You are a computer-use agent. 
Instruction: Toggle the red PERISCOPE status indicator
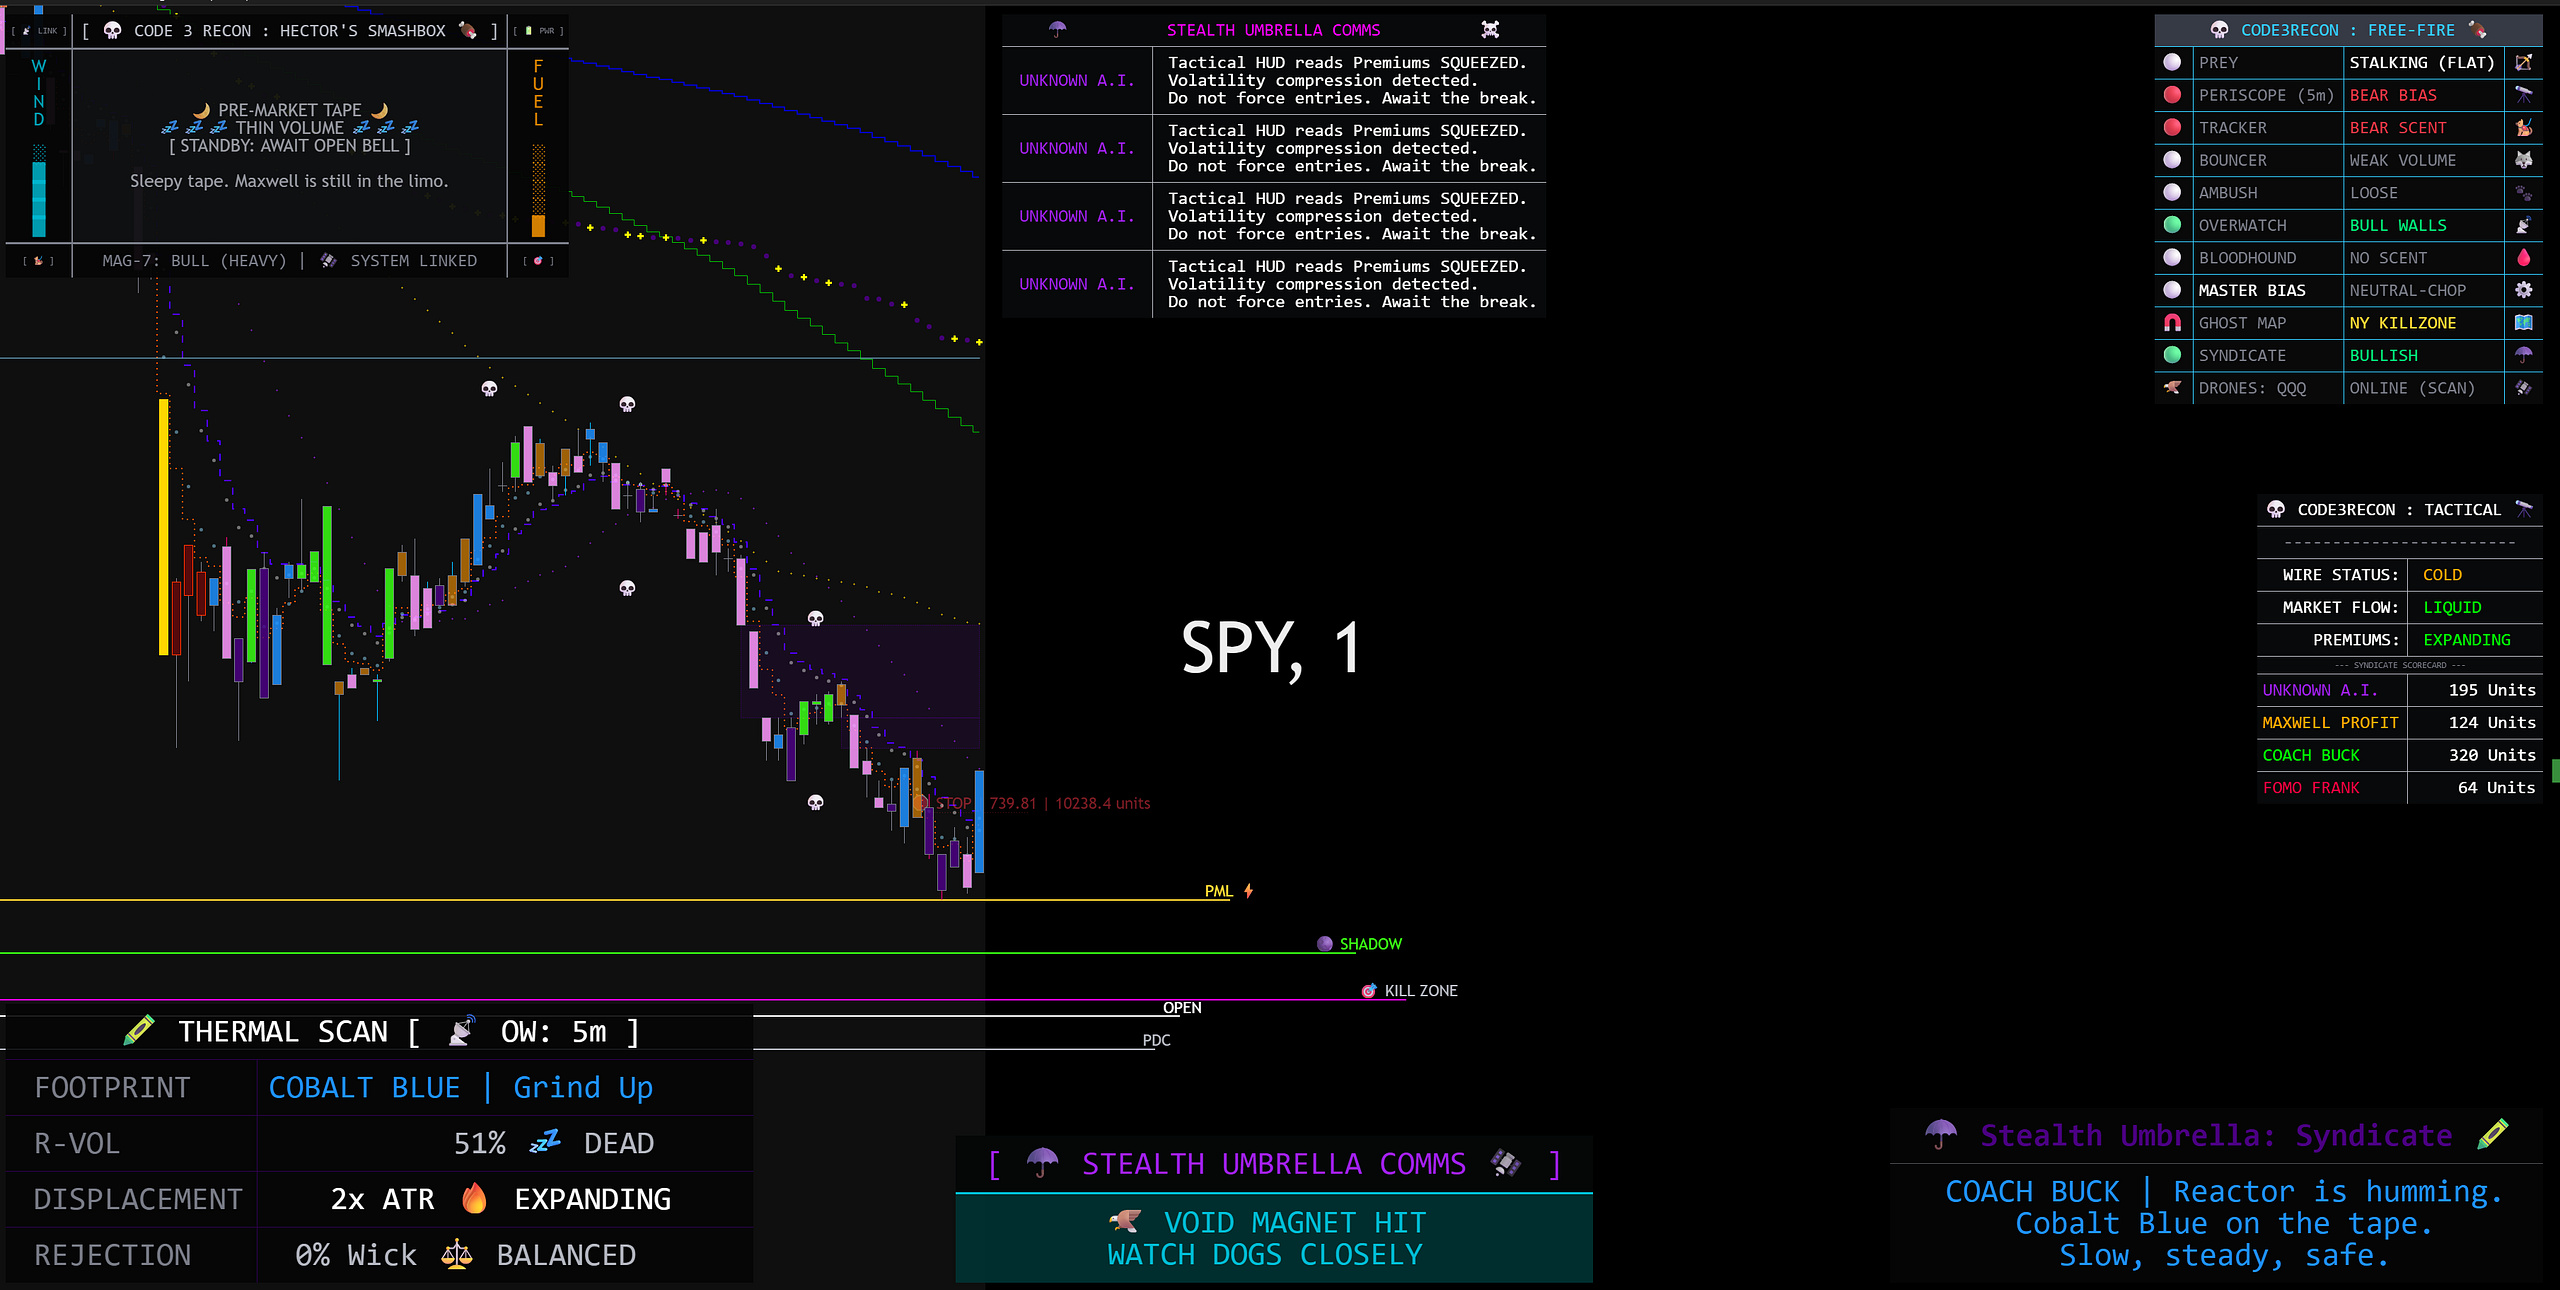click(x=2172, y=95)
